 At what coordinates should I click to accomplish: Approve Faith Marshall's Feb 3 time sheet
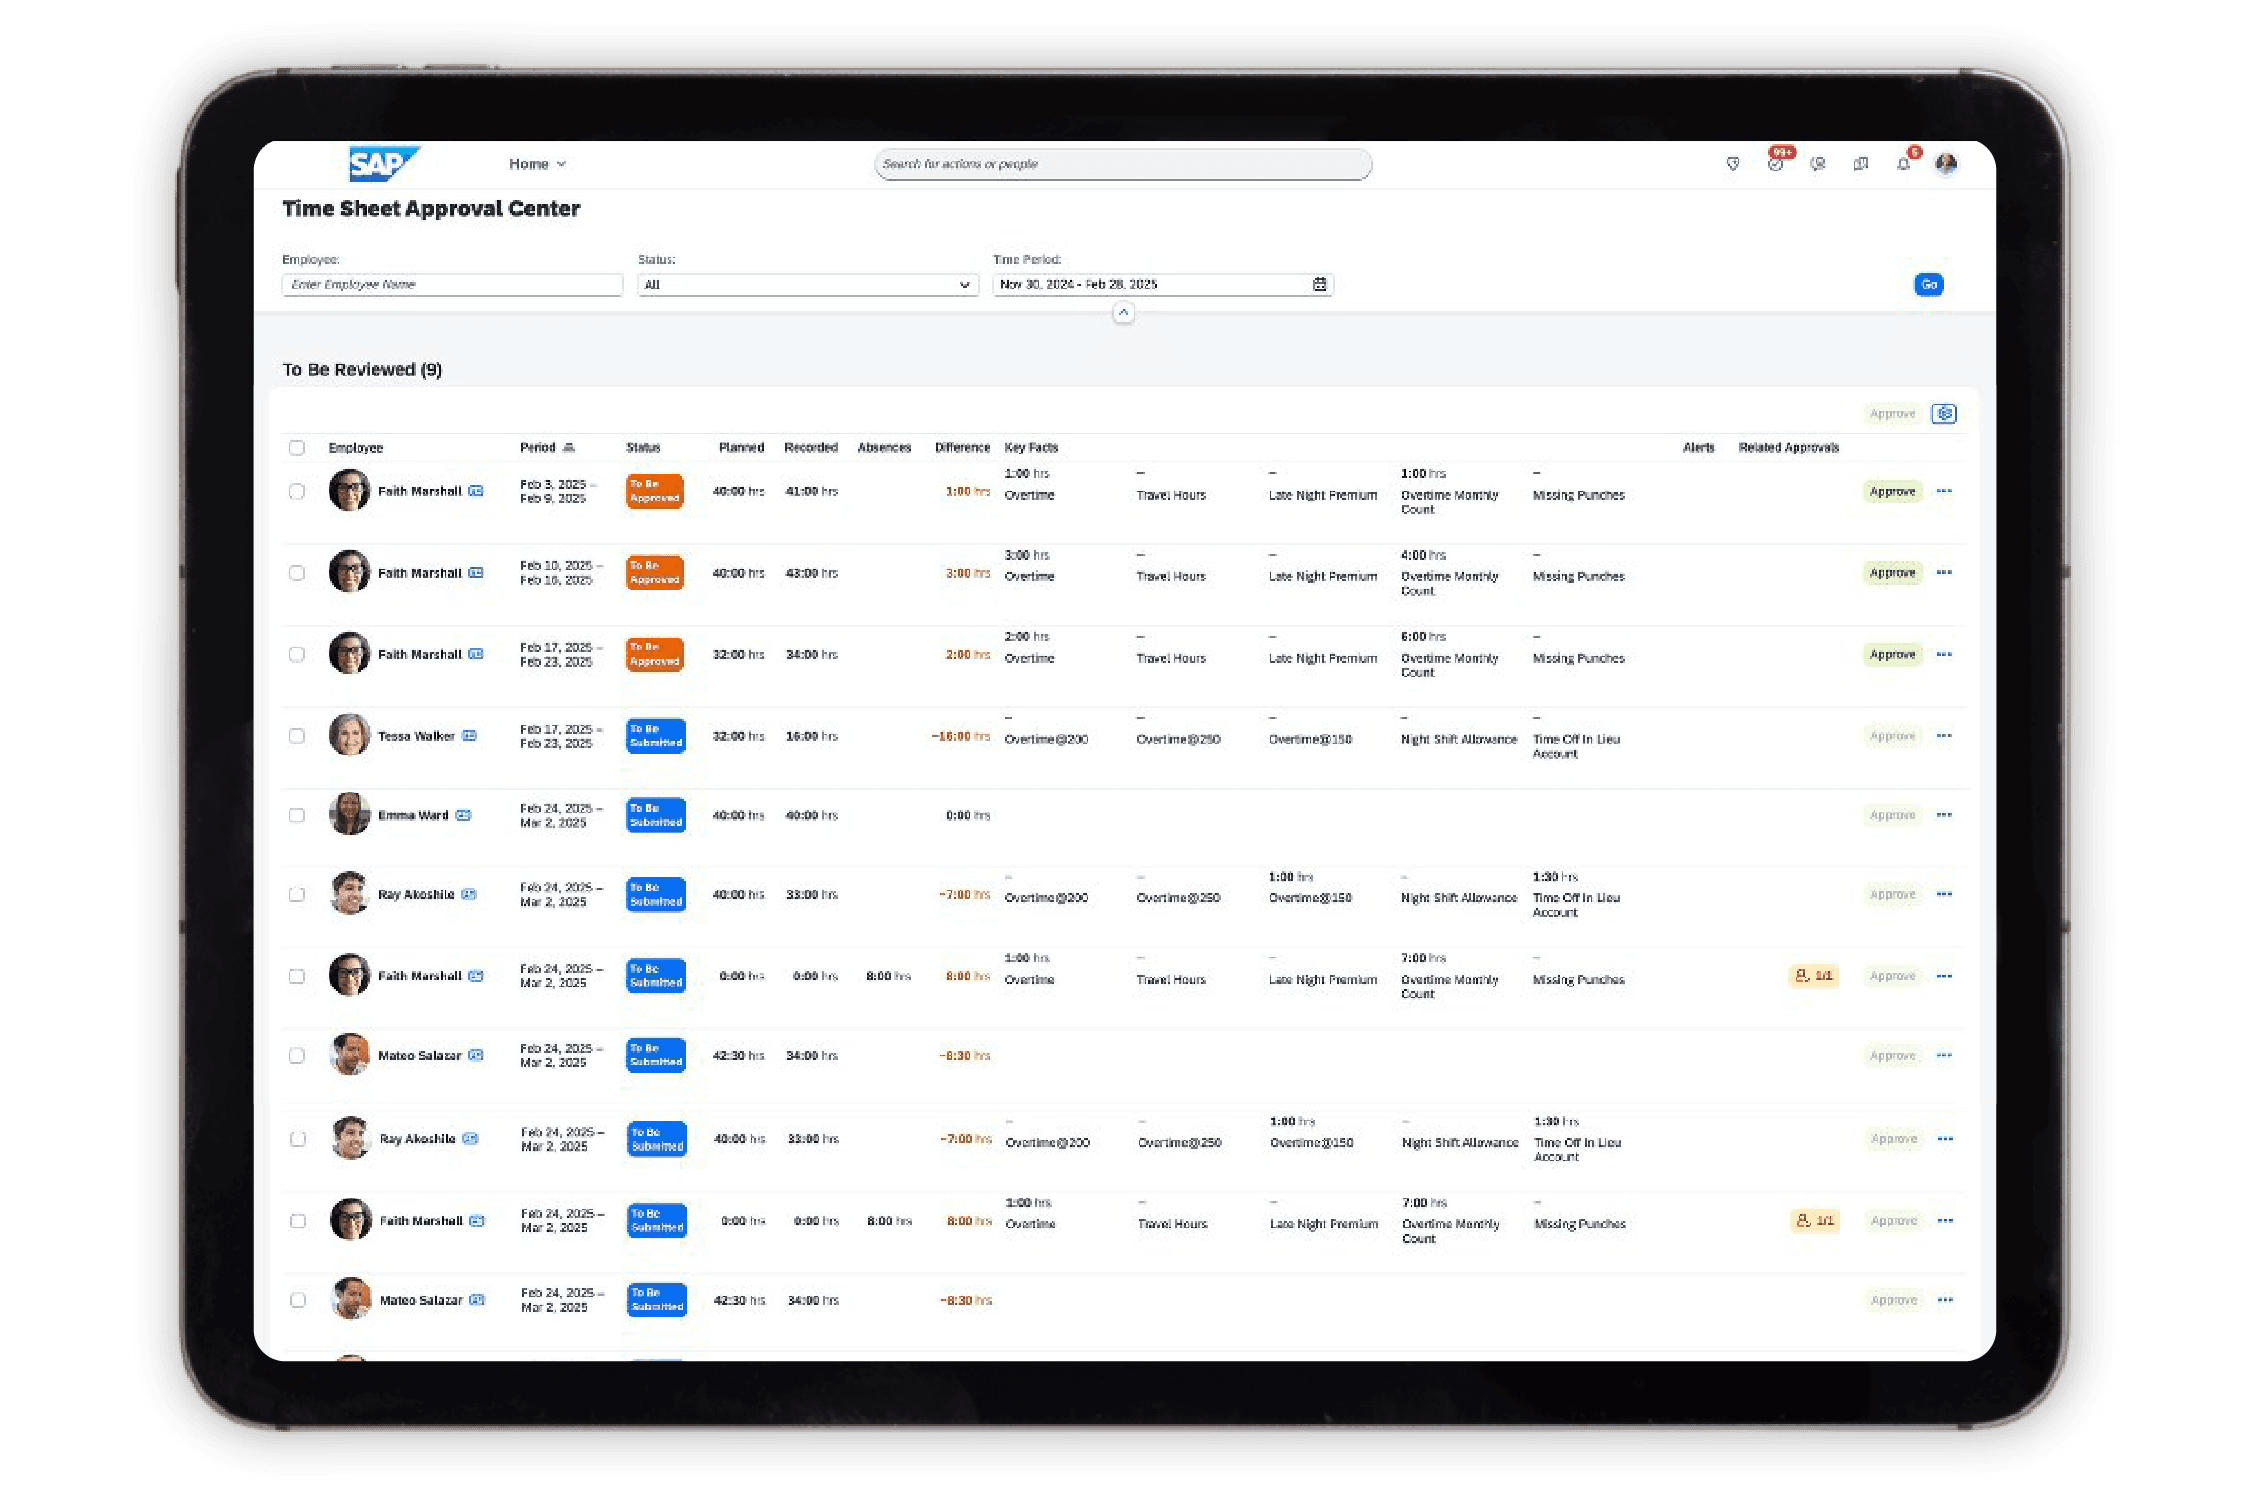[1891, 492]
